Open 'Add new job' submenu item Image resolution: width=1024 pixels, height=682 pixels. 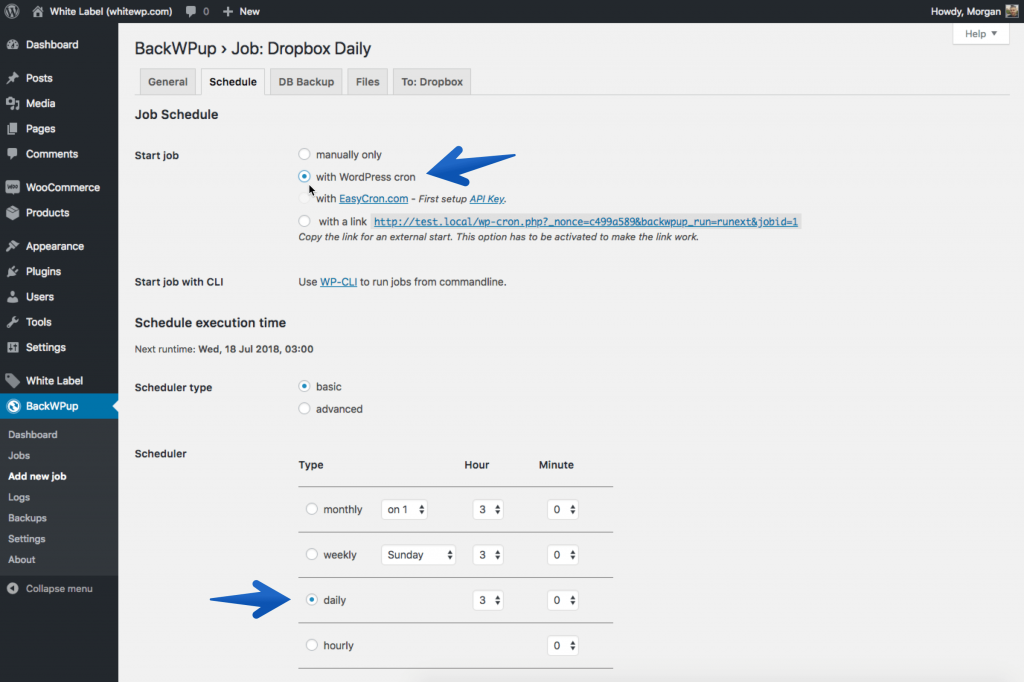[37, 476]
